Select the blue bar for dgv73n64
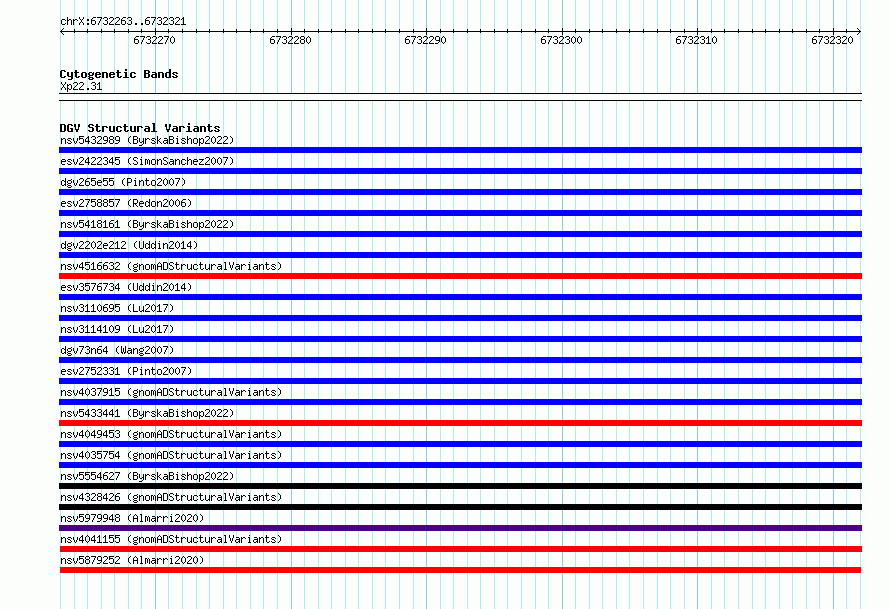 (460, 360)
